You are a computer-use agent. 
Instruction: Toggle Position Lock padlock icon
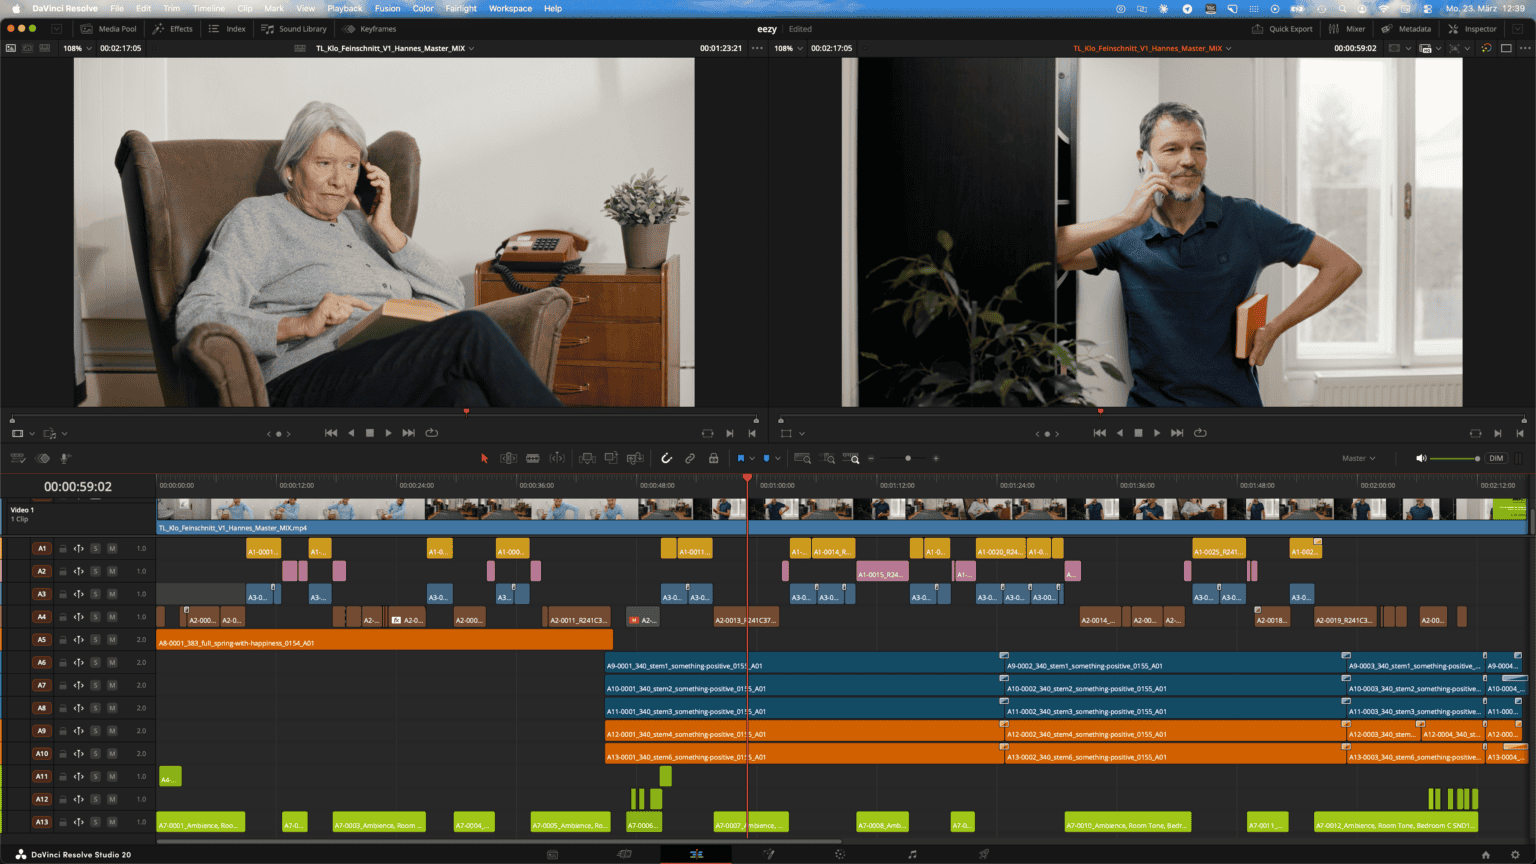(x=713, y=458)
